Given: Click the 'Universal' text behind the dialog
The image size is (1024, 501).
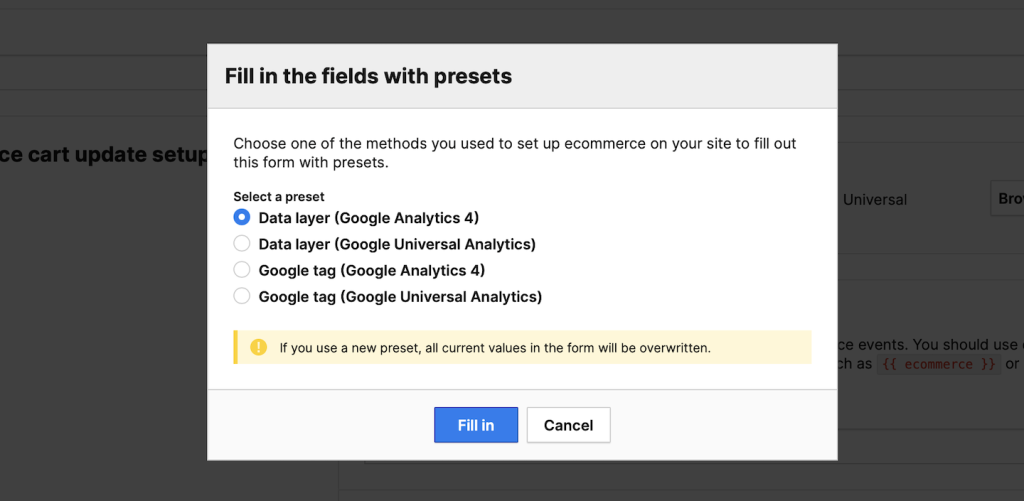Looking at the screenshot, I should (874, 200).
